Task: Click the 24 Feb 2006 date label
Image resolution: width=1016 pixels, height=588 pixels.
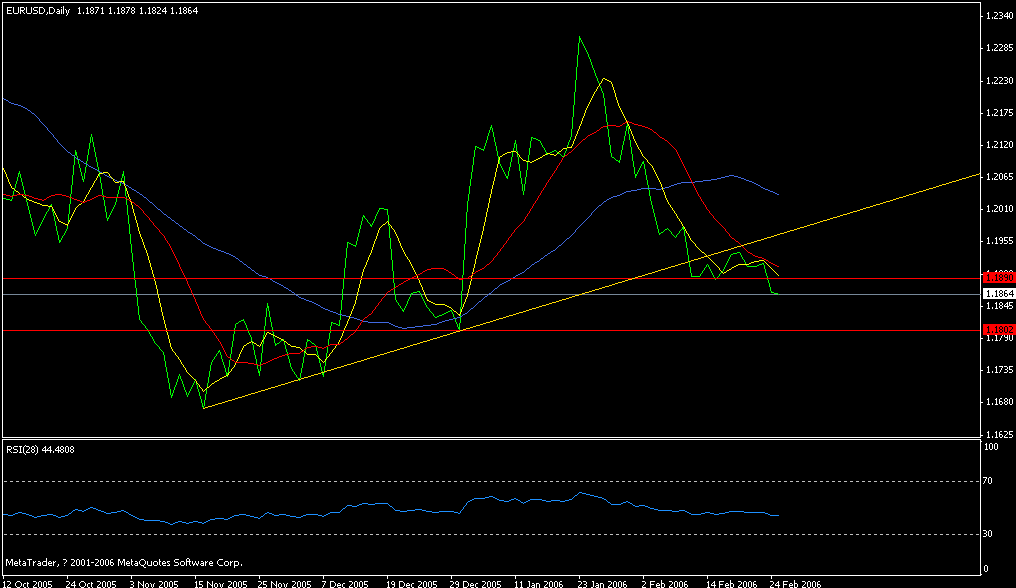Action: point(796,582)
